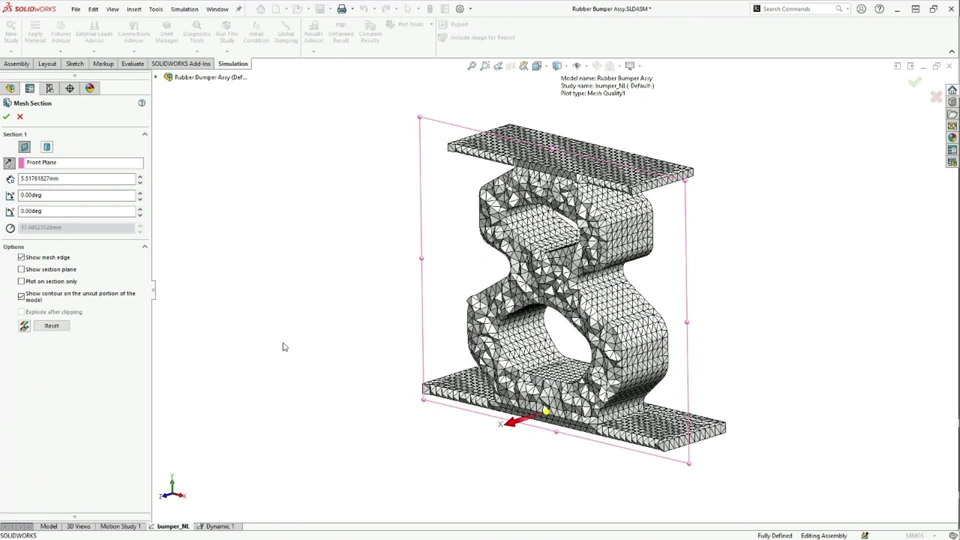This screenshot has width=960, height=540.
Task: Open the Appearances color ball icon in task pane
Action: [x=952, y=138]
